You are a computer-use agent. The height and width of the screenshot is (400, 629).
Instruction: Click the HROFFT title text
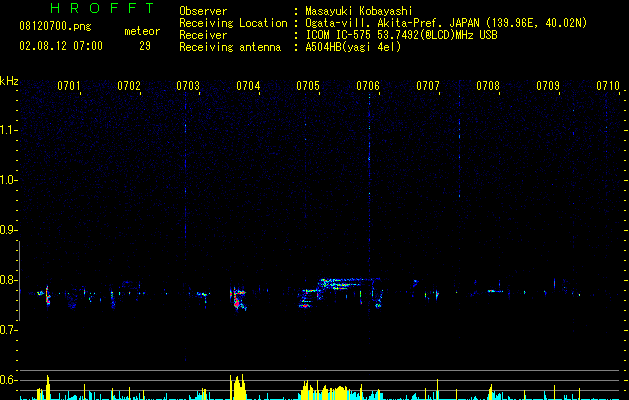tap(102, 8)
